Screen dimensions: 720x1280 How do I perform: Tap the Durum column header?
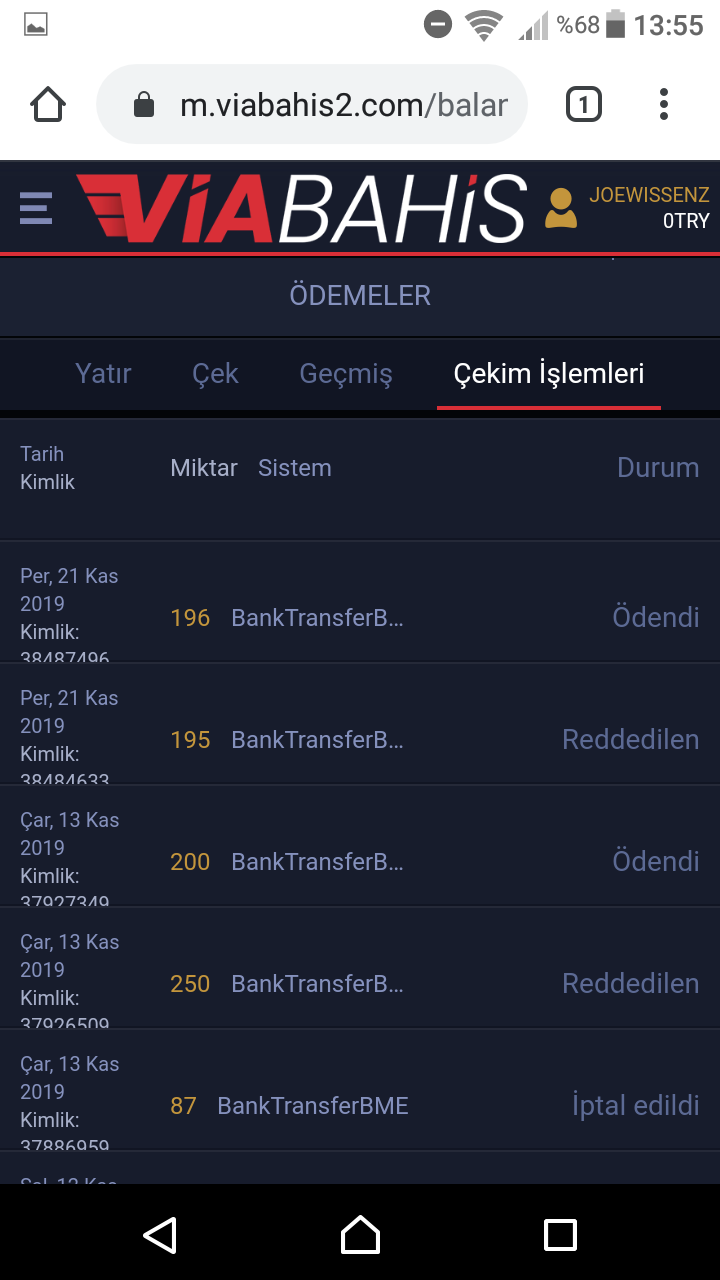(657, 468)
